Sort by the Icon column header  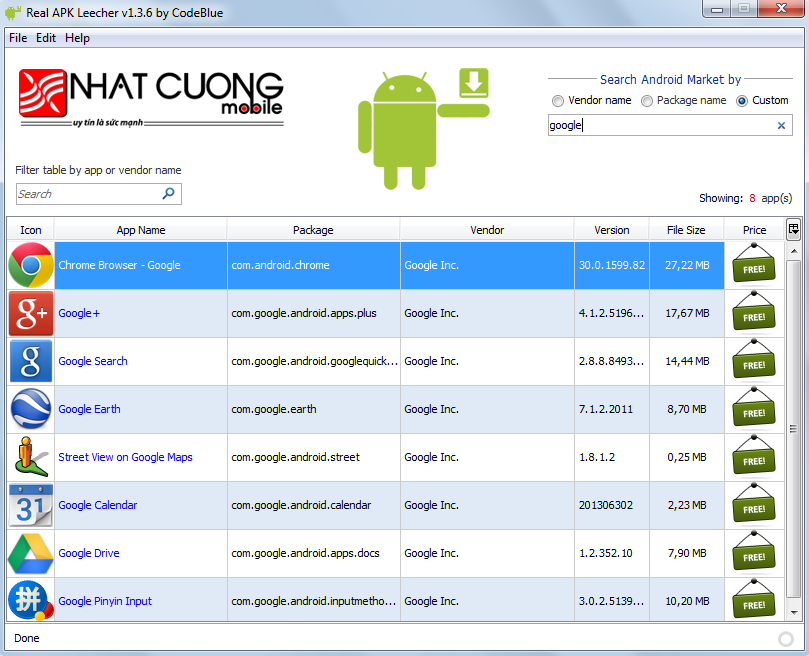(30, 230)
